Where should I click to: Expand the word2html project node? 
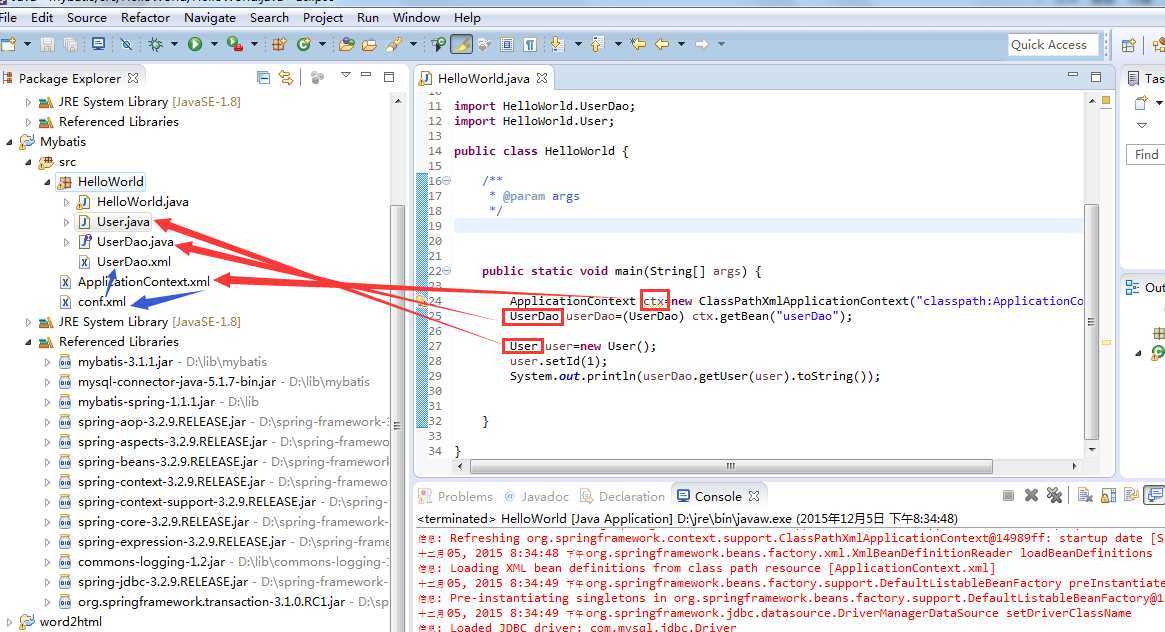point(10,622)
